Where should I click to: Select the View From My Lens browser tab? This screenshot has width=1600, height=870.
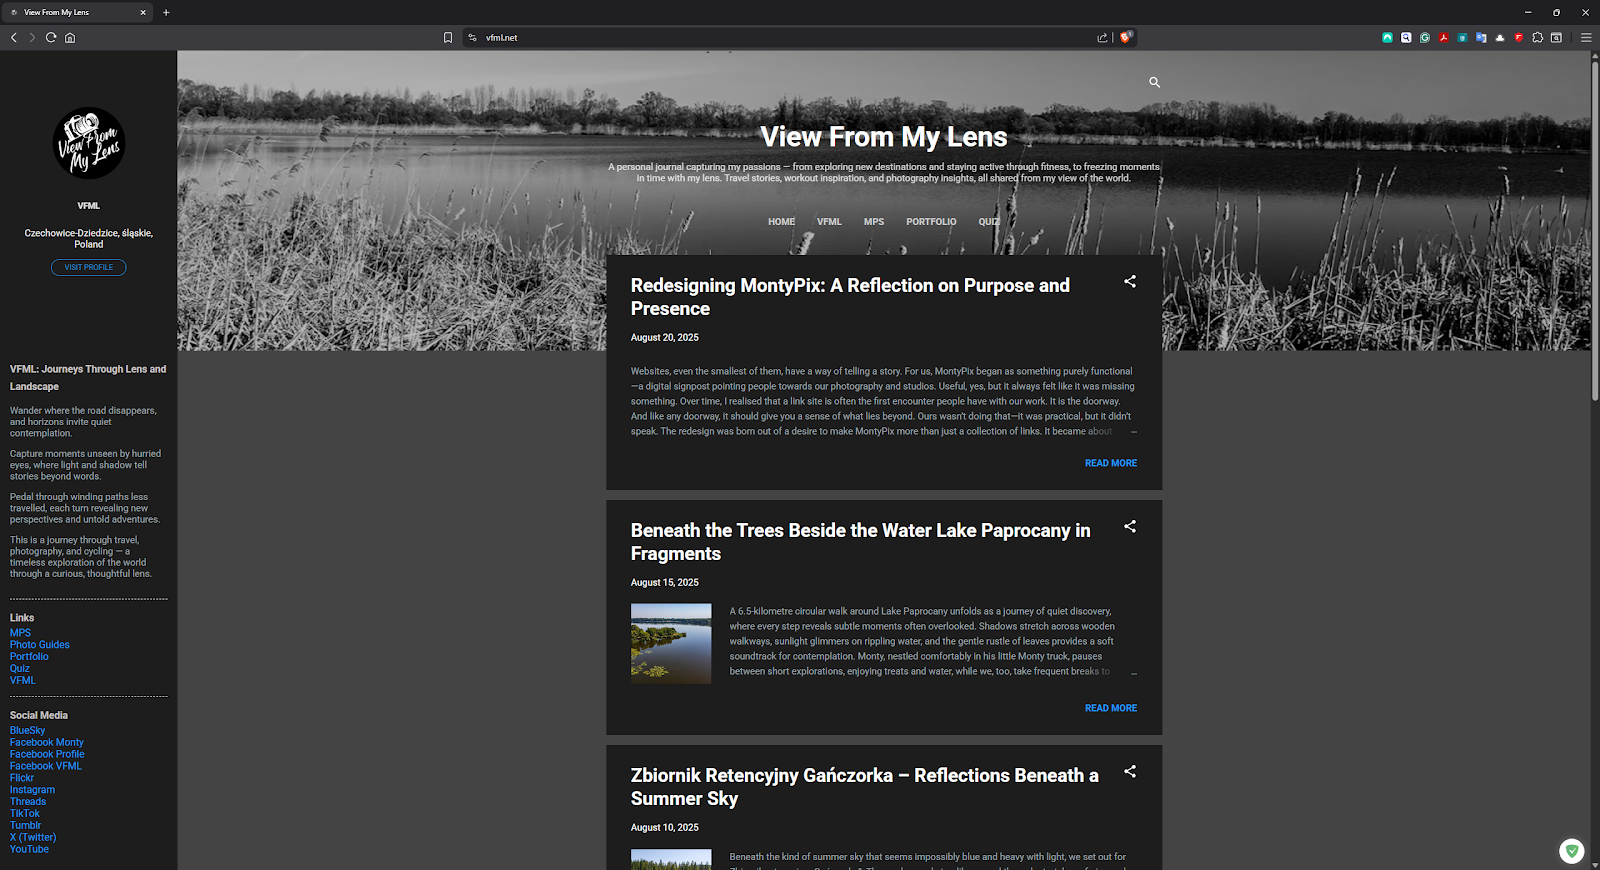coord(78,13)
